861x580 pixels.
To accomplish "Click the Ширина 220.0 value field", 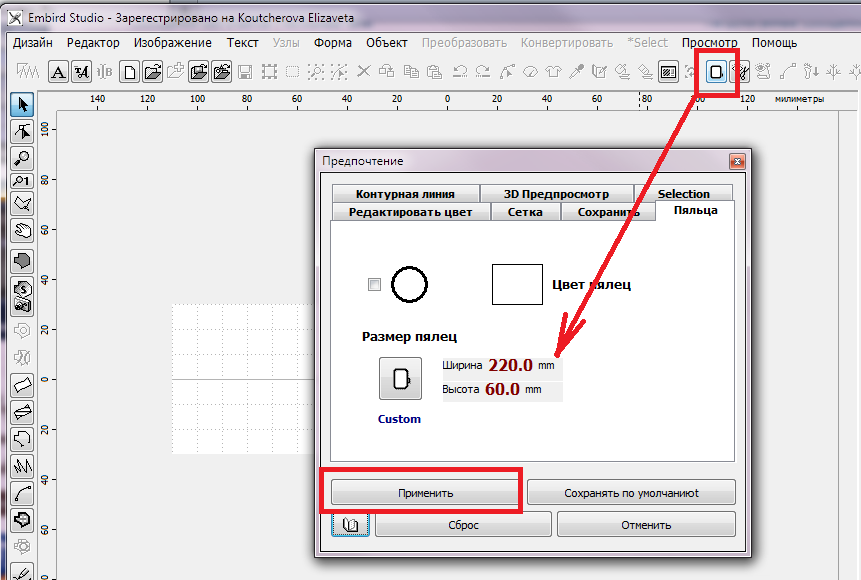I will (510, 366).
